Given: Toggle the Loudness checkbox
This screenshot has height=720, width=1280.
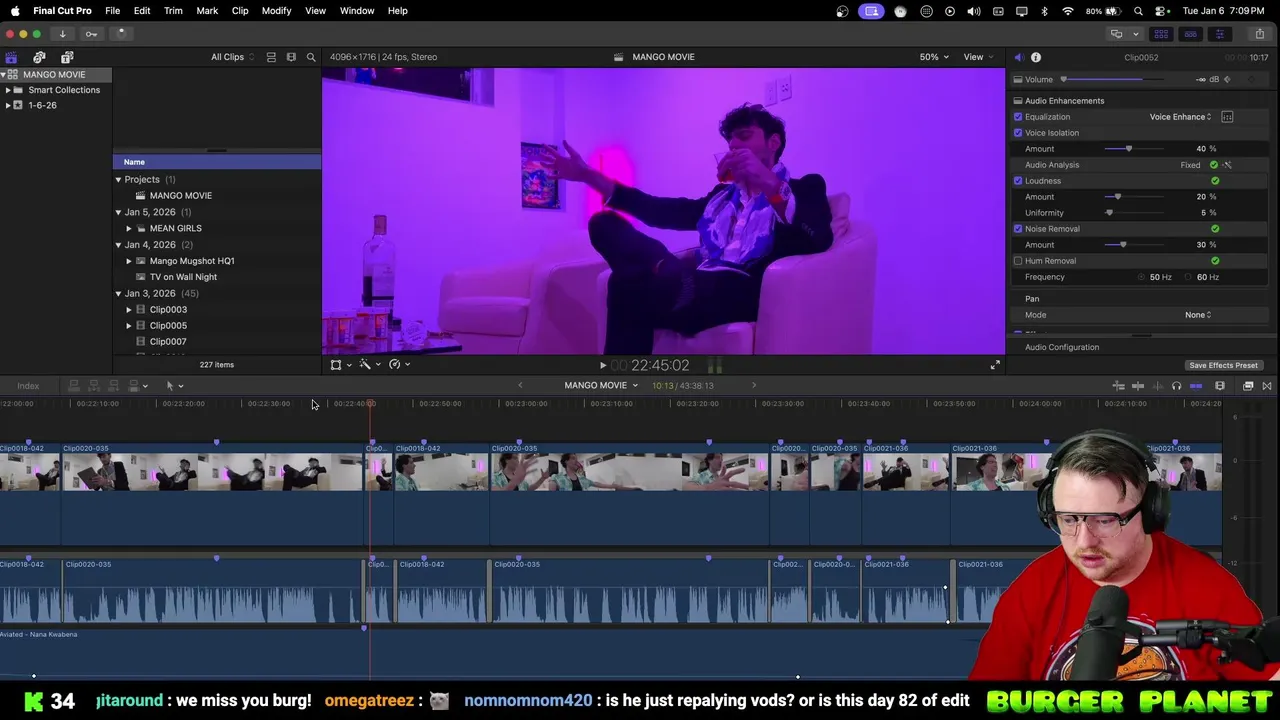Looking at the screenshot, I should point(1018,181).
